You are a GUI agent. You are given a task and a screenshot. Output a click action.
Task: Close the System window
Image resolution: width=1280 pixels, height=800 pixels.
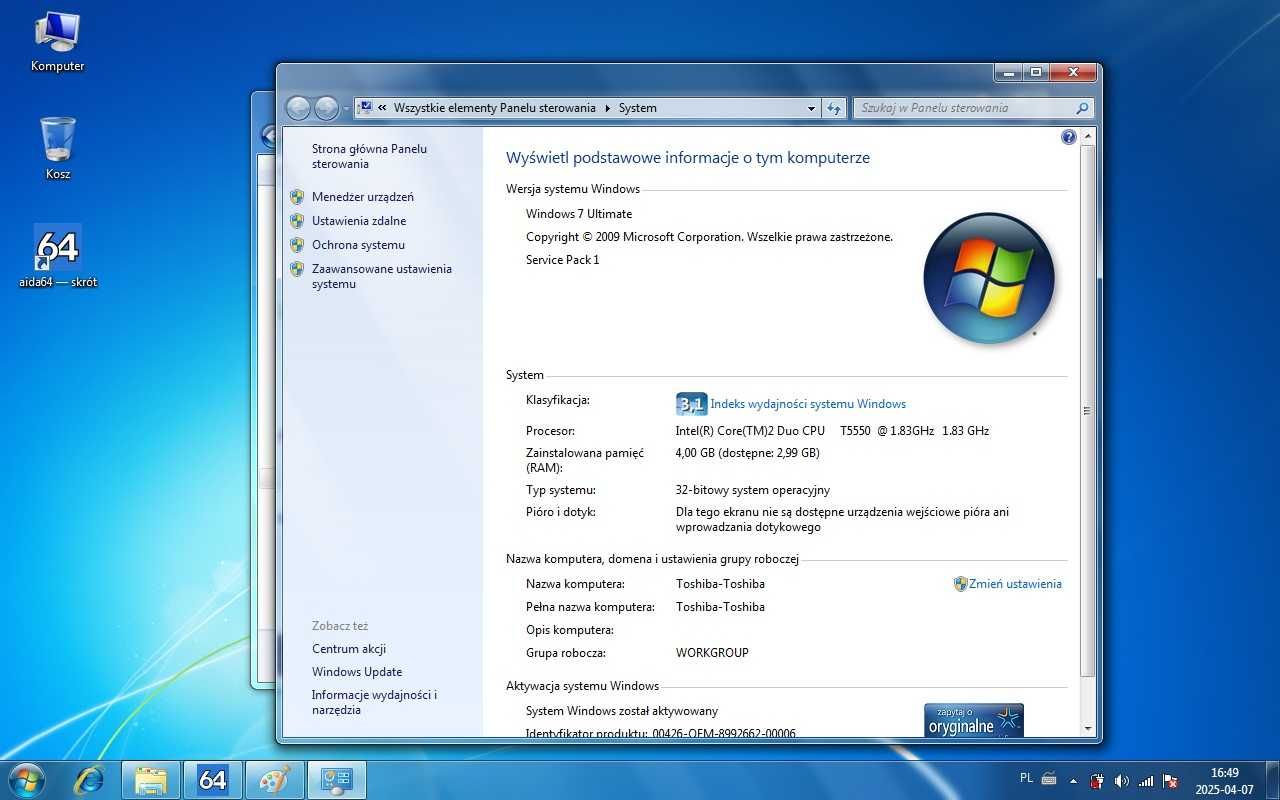(1072, 72)
